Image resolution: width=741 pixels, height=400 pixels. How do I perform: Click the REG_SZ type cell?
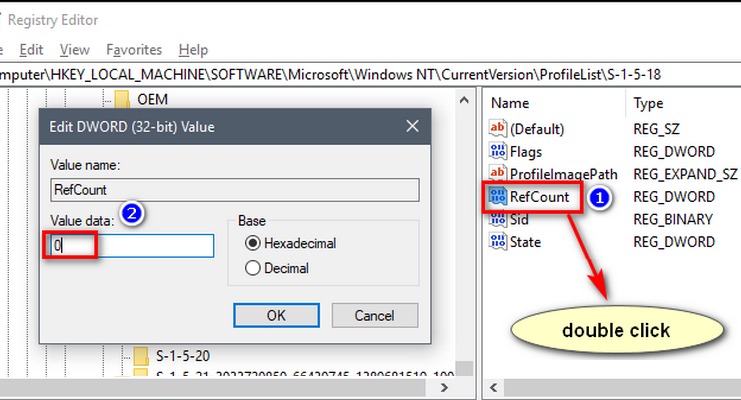tap(656, 129)
